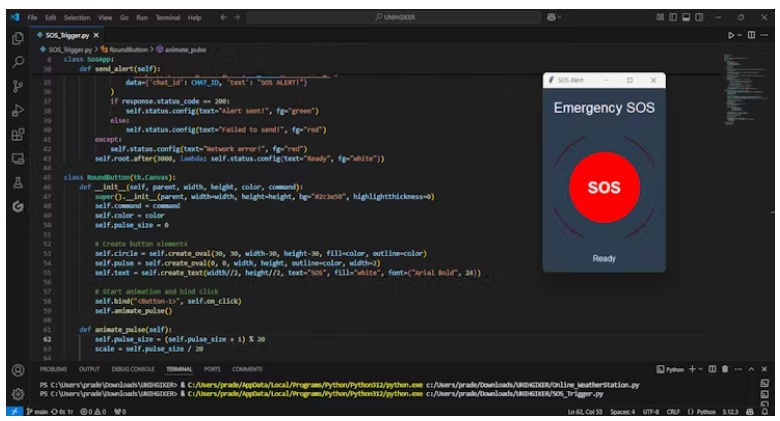780x421 pixels.
Task: Expand the Run Python File dropdown arrow
Action: (742, 34)
